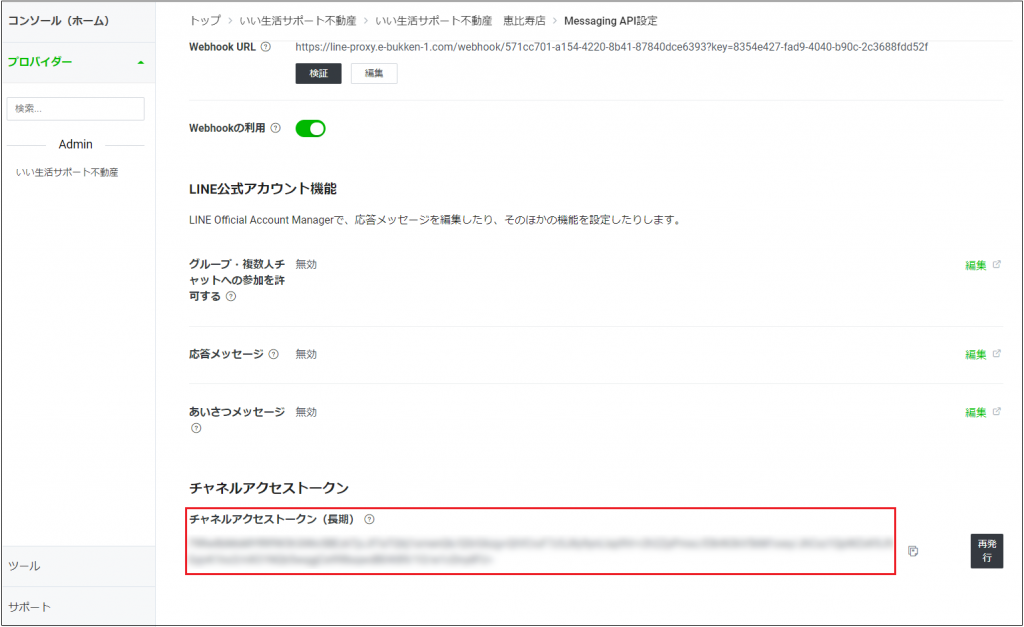Screen dimensions: 1024x627
Task: Click 無効 status in あいさつメッセージ row
Action: coord(306,412)
